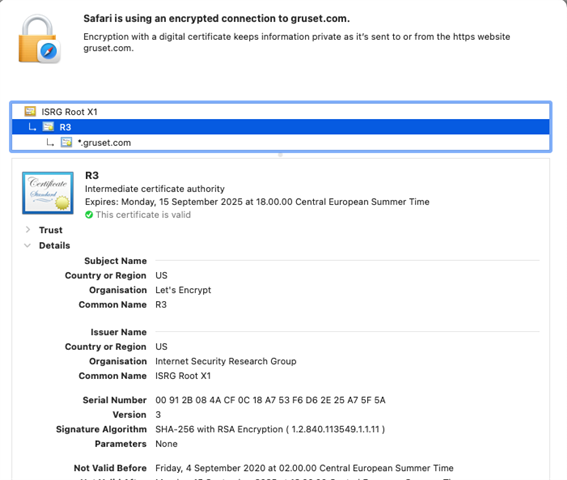This screenshot has height=480, width=567.
Task: Click the R3 certificate icon in chain
Action: pos(48,127)
